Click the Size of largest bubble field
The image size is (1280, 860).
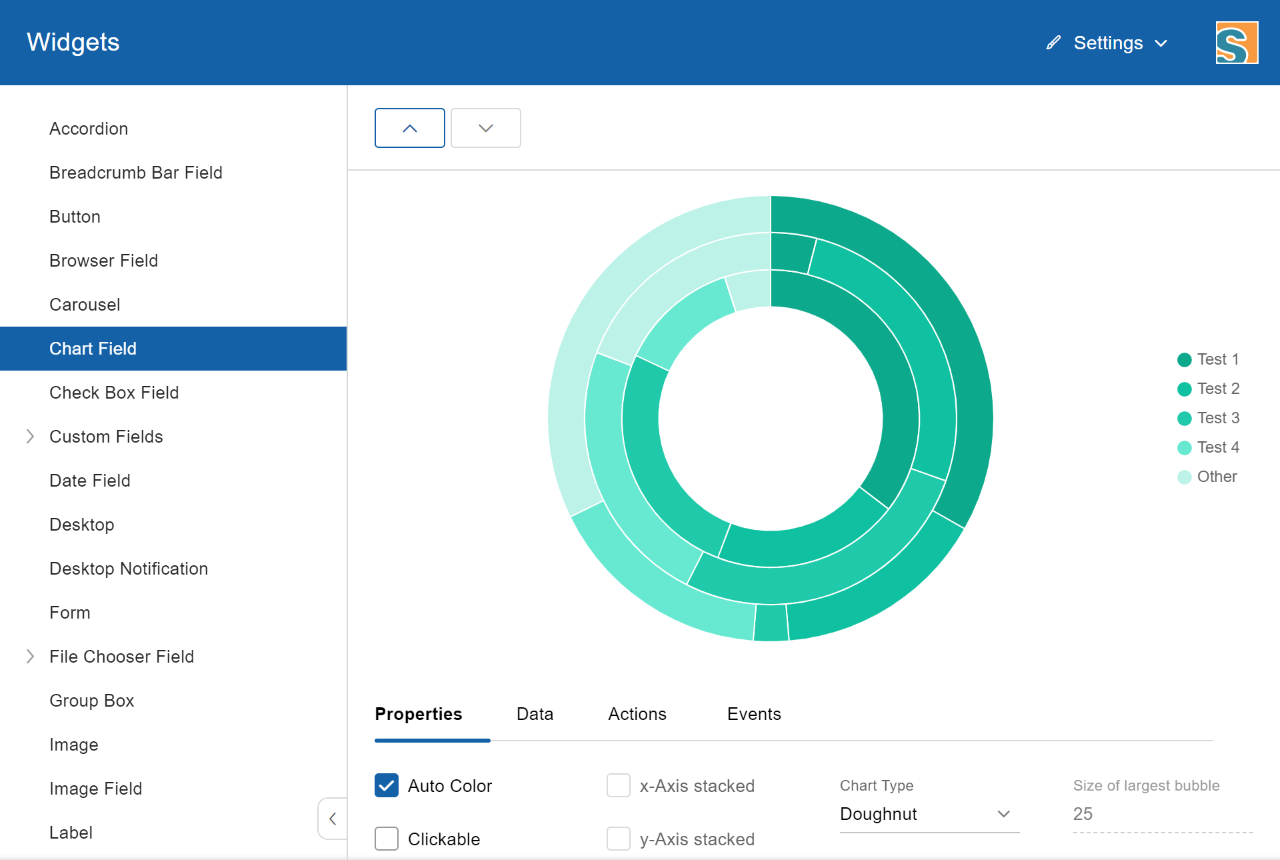tap(1162, 814)
